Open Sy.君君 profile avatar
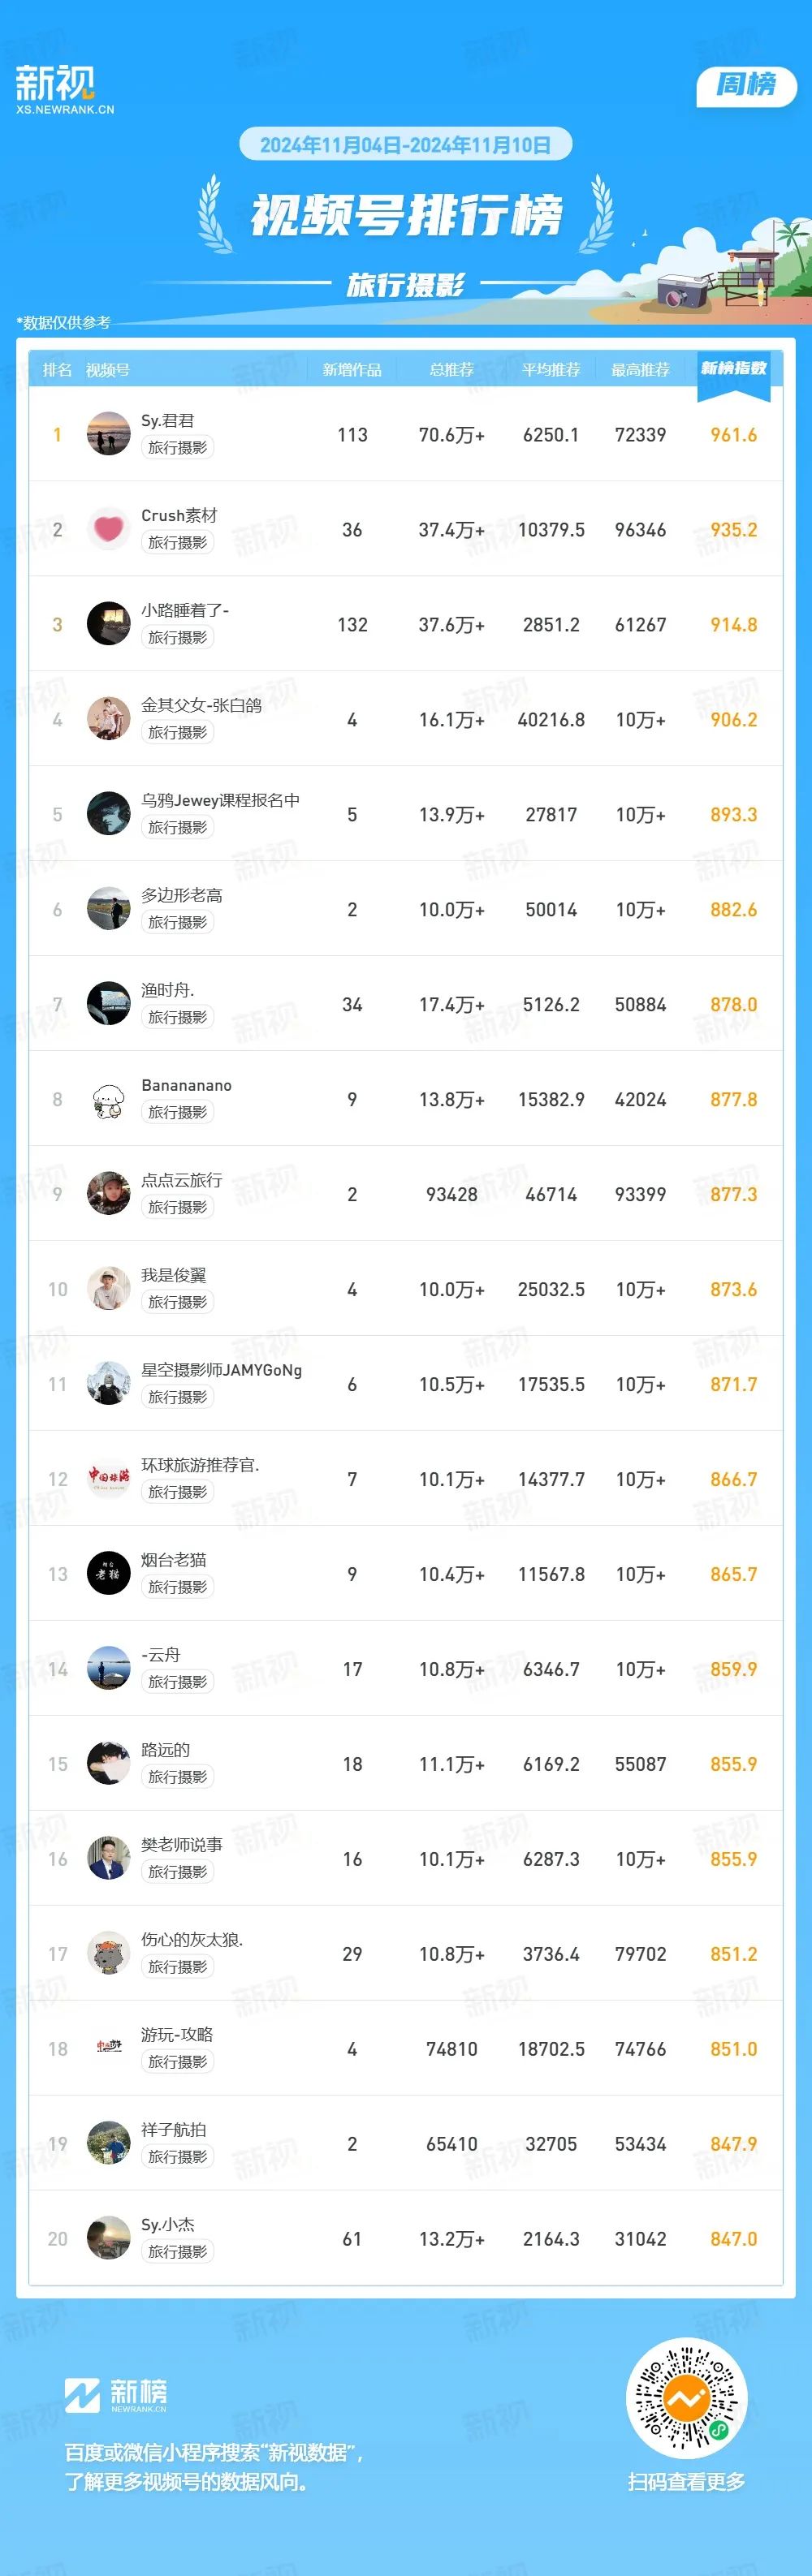 [108, 434]
